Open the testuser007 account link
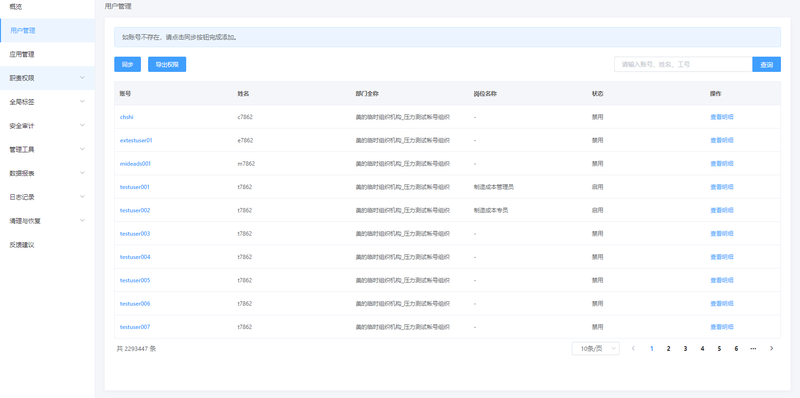800x398 pixels. [x=135, y=327]
